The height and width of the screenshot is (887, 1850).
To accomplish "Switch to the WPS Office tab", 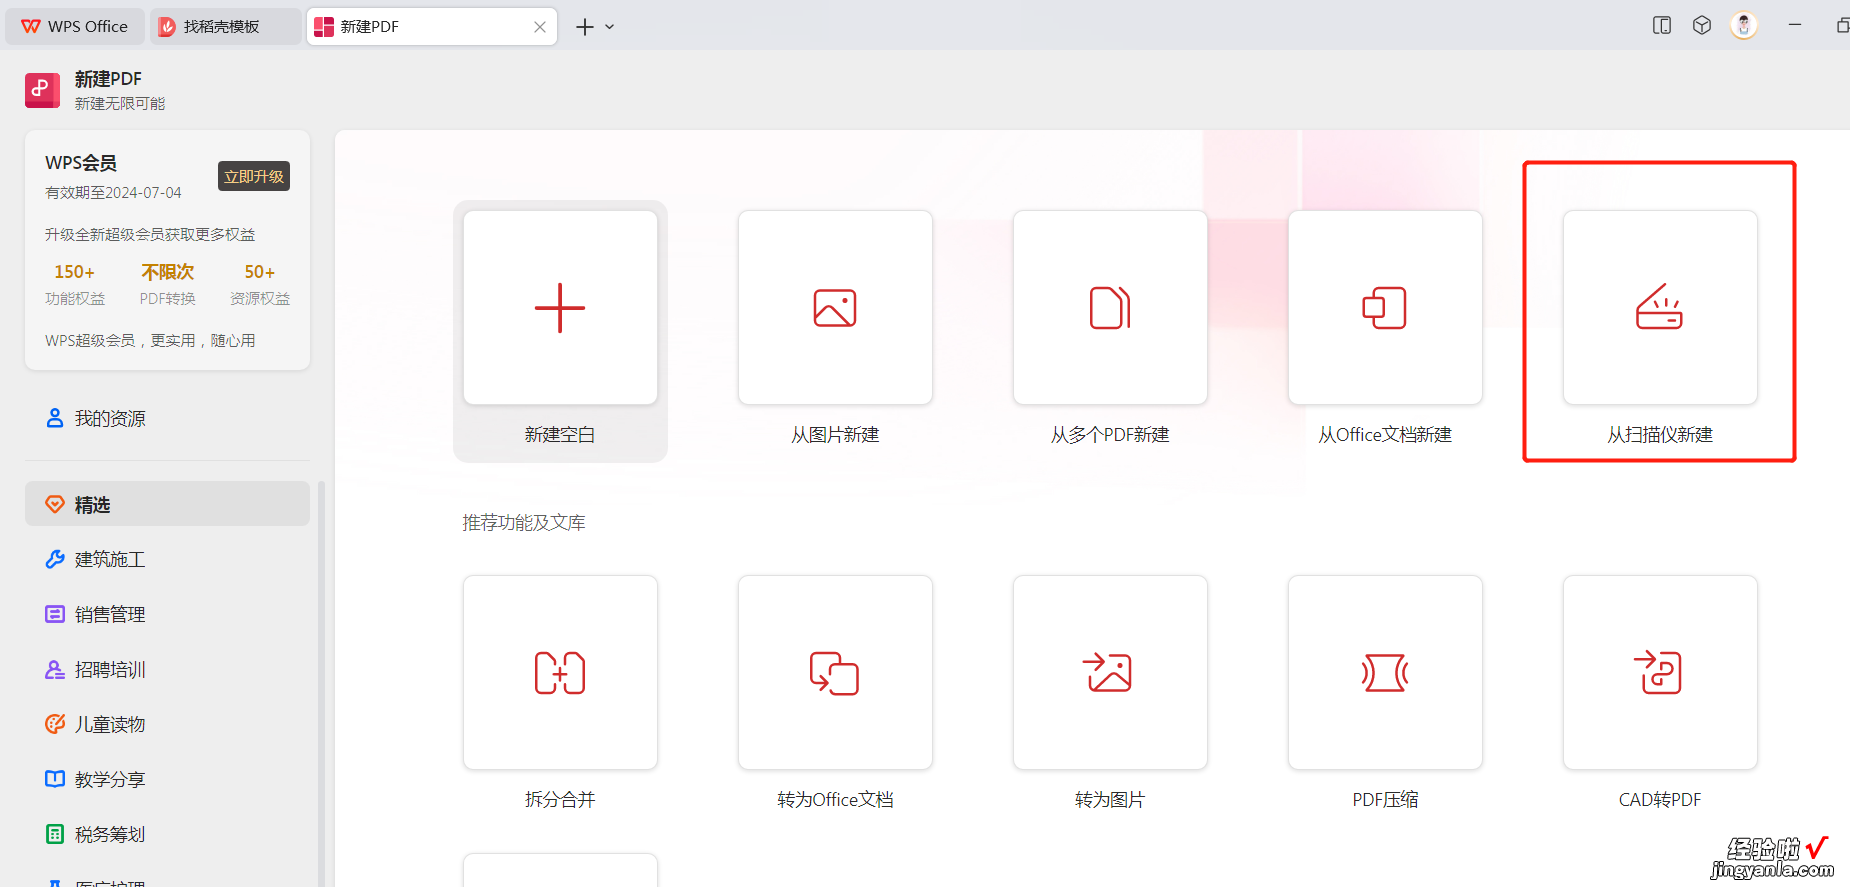I will point(75,26).
